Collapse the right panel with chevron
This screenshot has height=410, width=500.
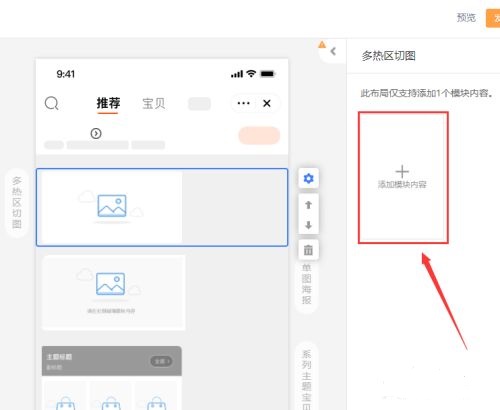(333, 51)
